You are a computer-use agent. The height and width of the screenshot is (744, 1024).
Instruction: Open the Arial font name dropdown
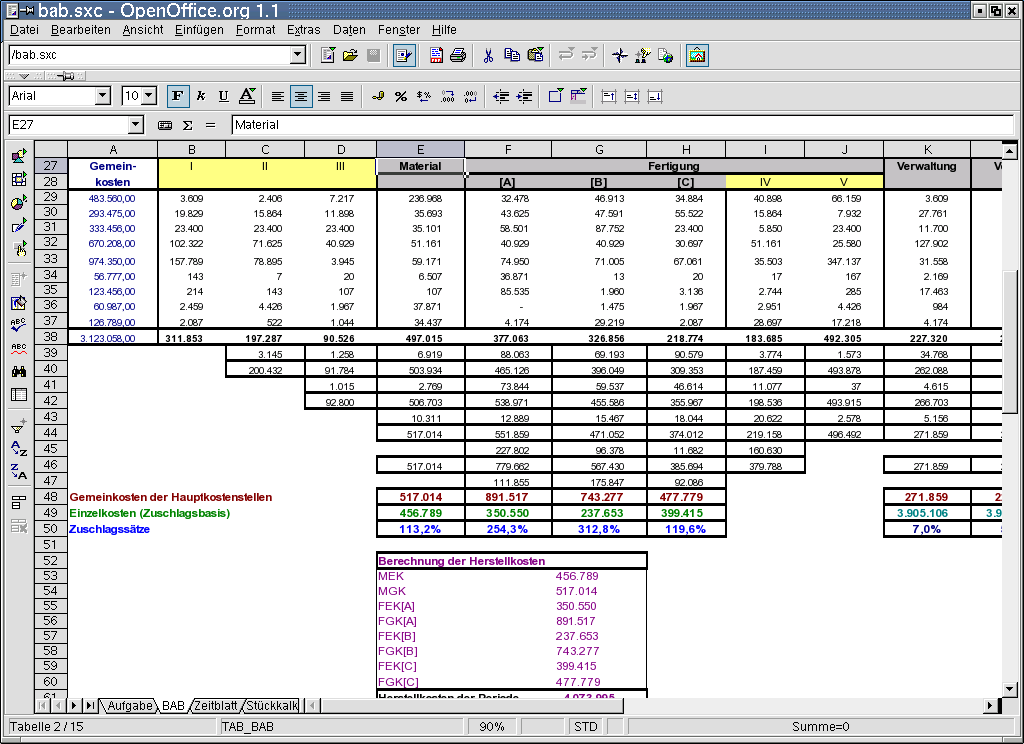[102, 96]
